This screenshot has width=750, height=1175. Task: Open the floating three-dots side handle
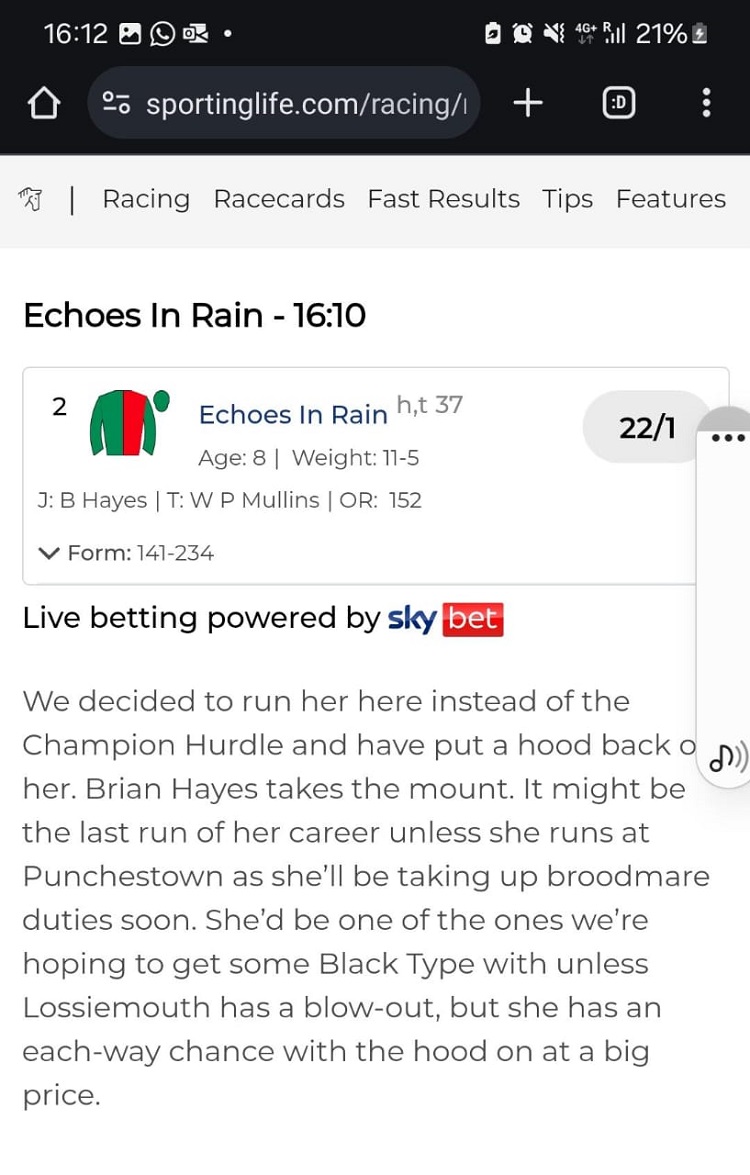728,438
